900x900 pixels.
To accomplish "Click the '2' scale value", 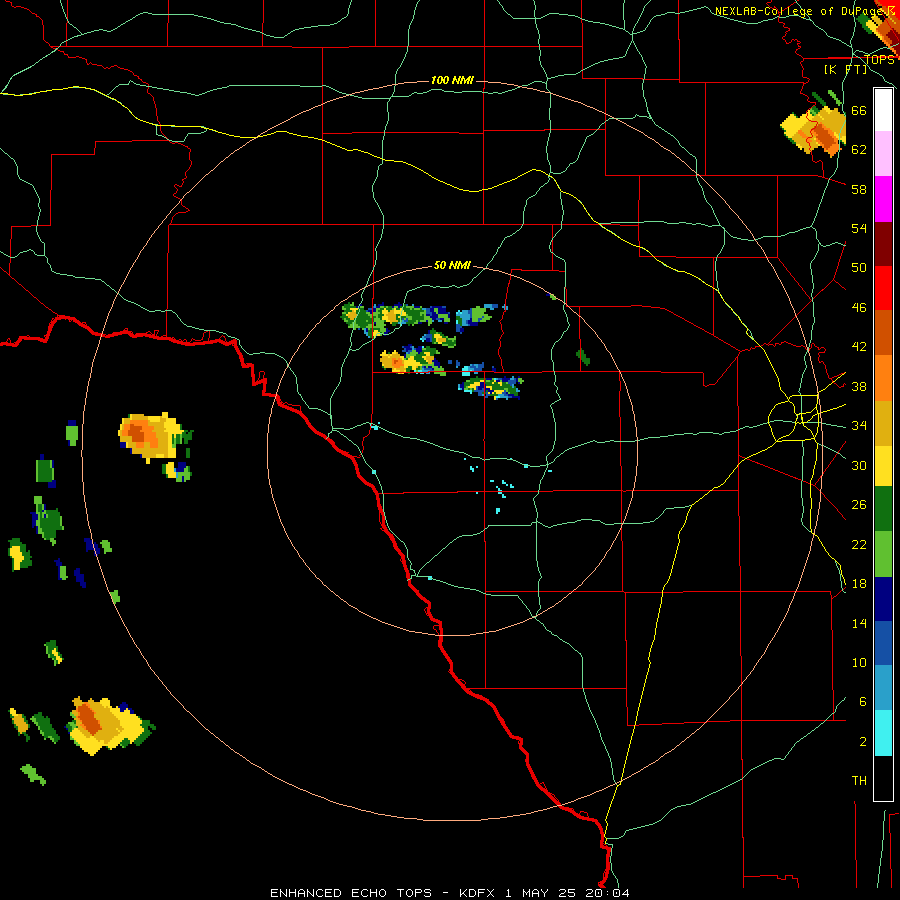I will tap(863, 742).
